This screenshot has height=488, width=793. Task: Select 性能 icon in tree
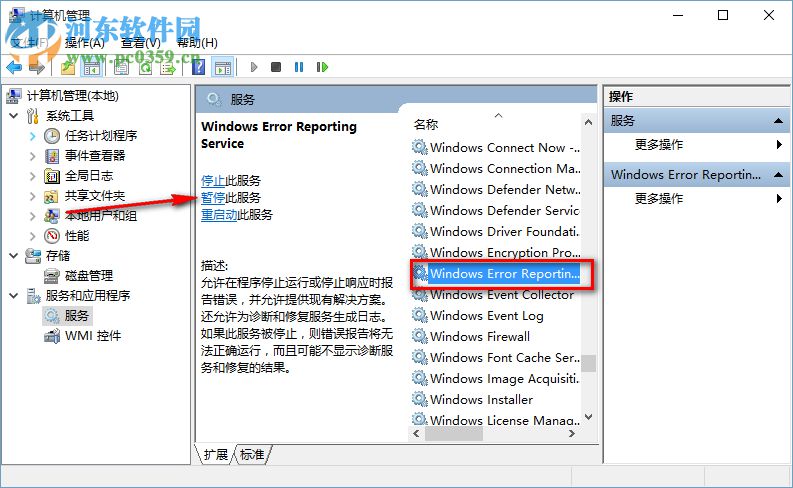coord(52,236)
